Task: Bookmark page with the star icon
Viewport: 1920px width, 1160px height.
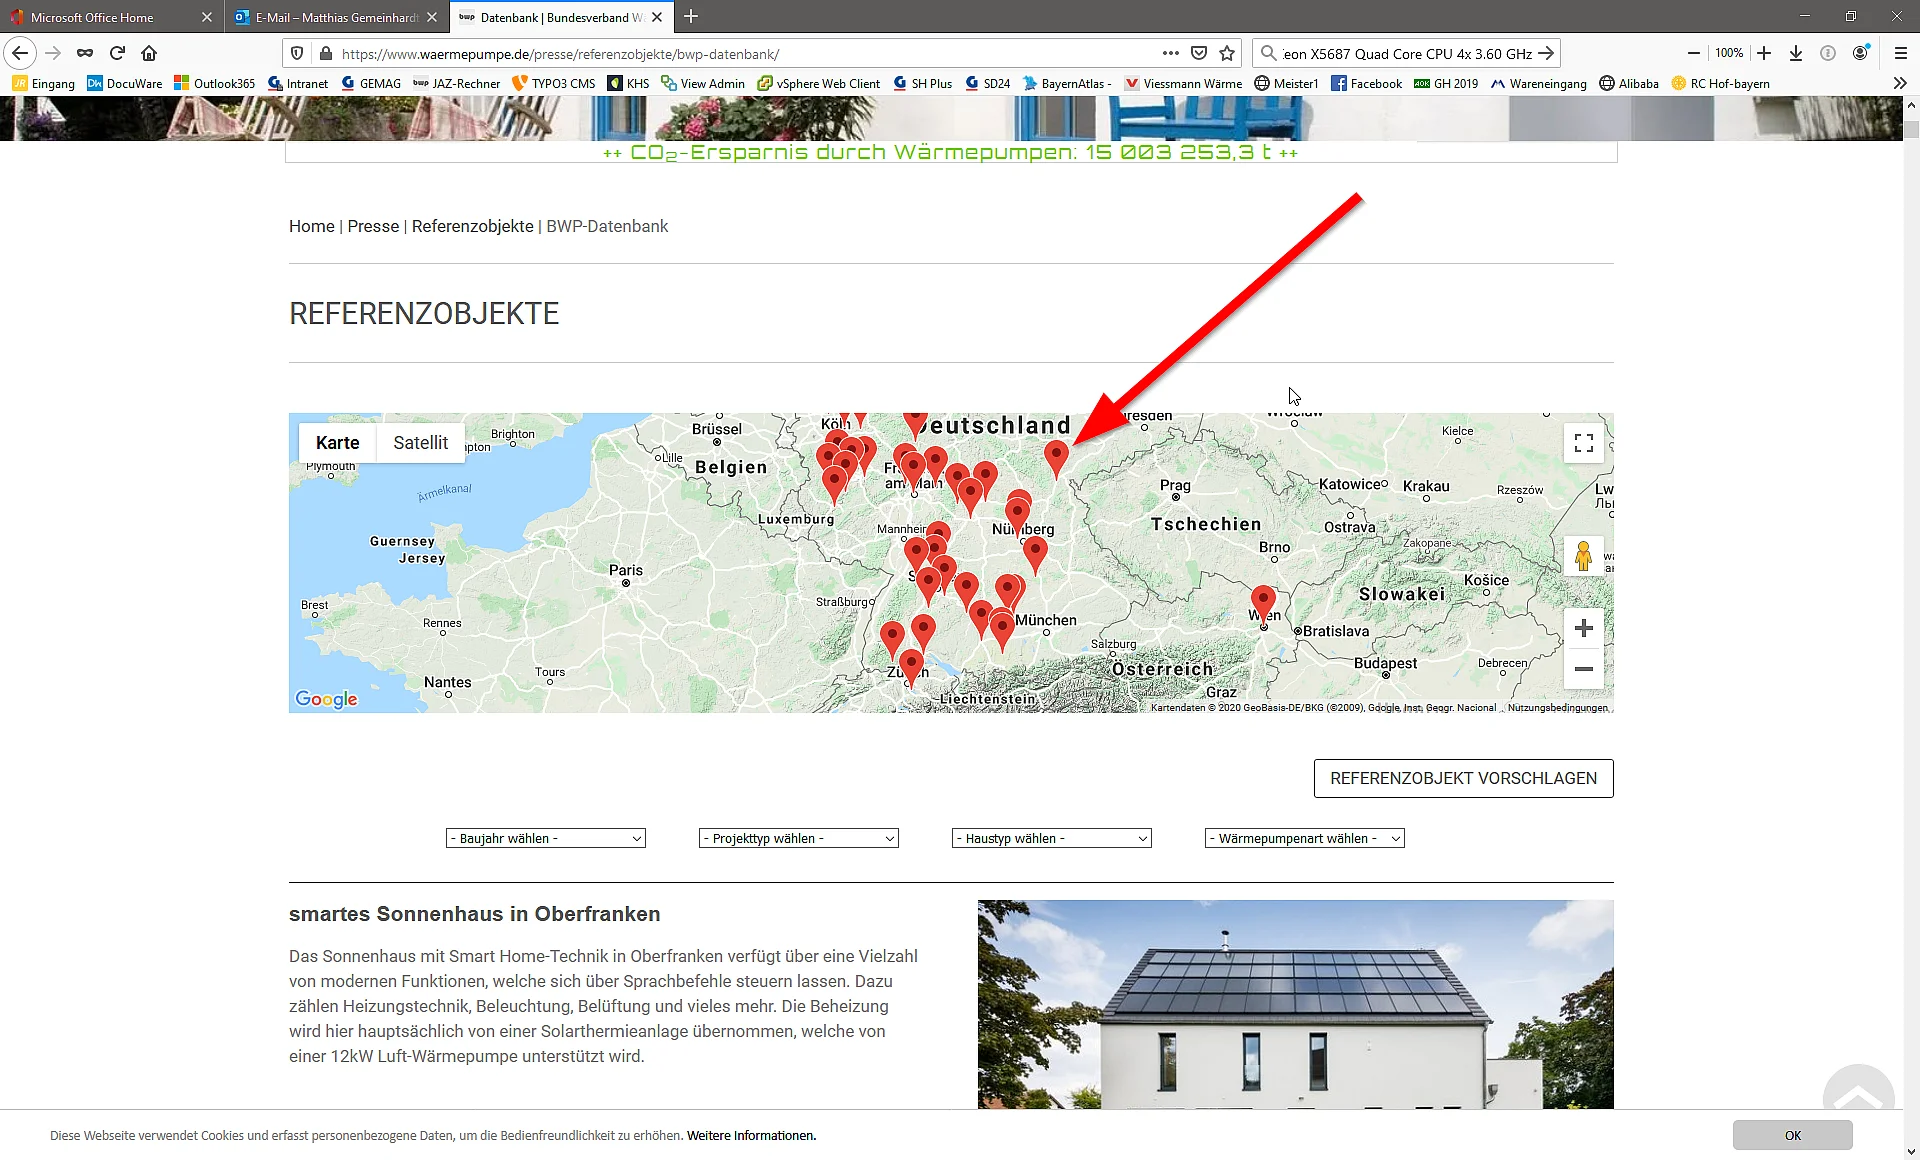Action: 1228,53
